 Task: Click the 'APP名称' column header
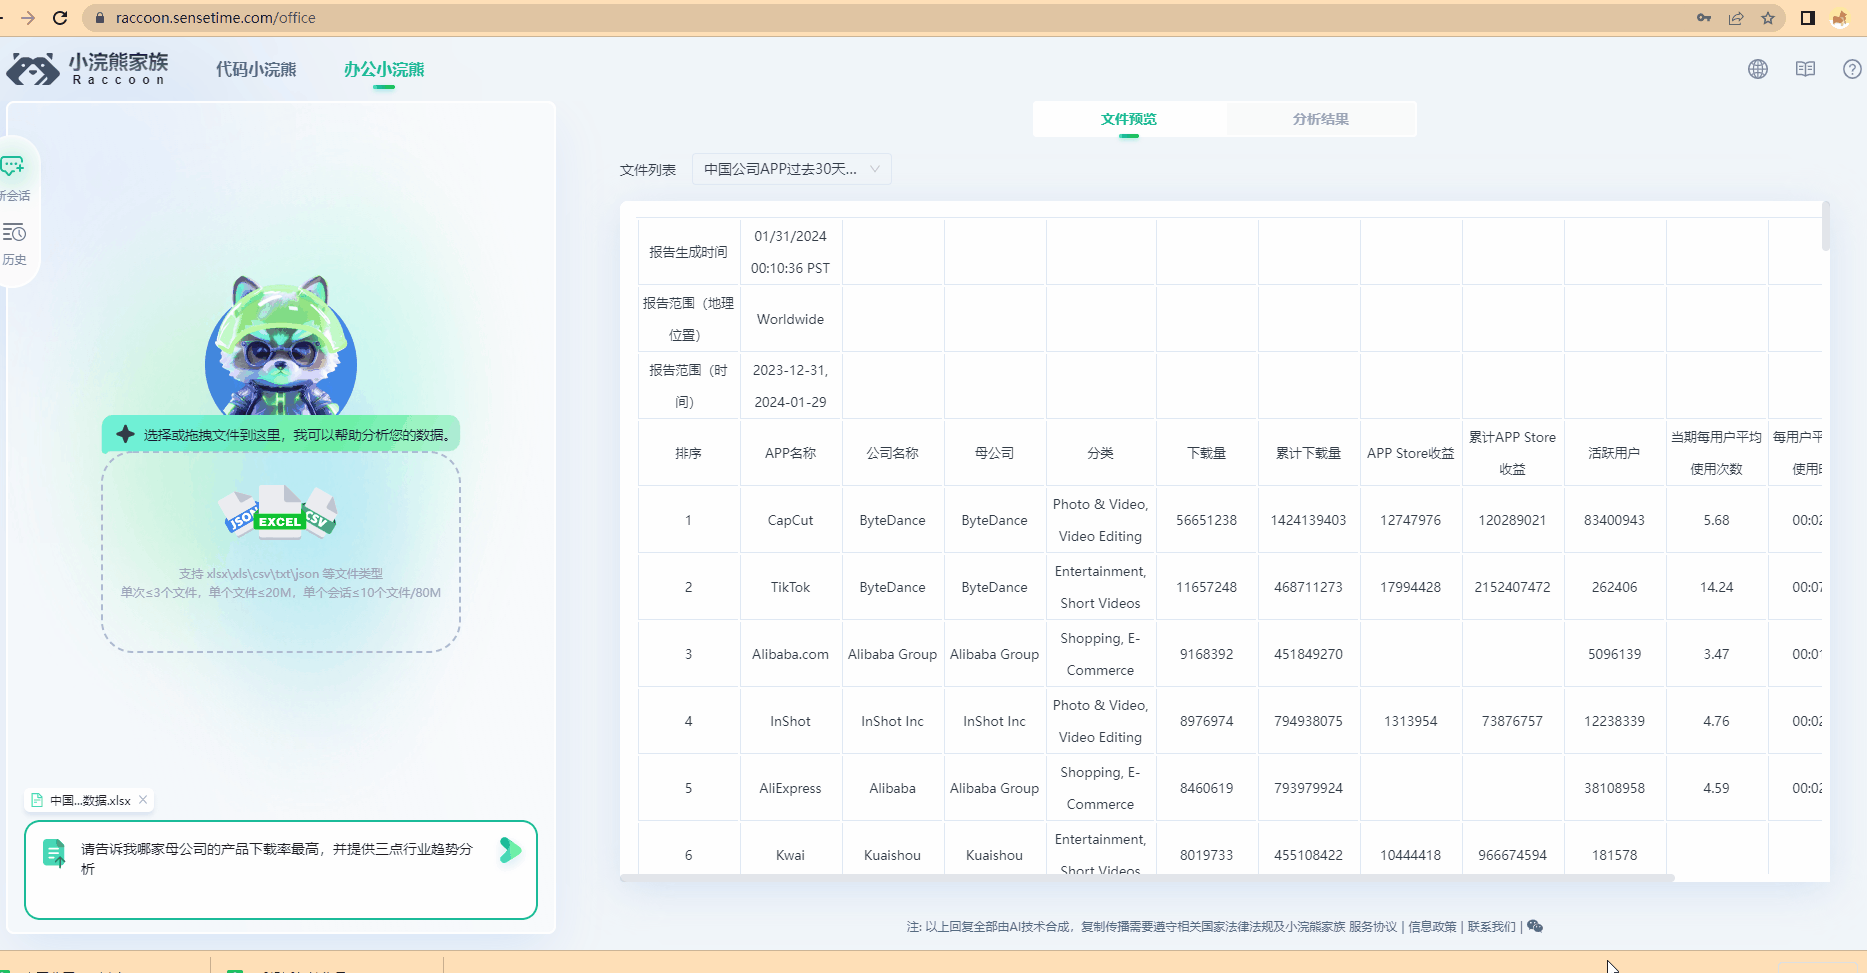click(790, 453)
